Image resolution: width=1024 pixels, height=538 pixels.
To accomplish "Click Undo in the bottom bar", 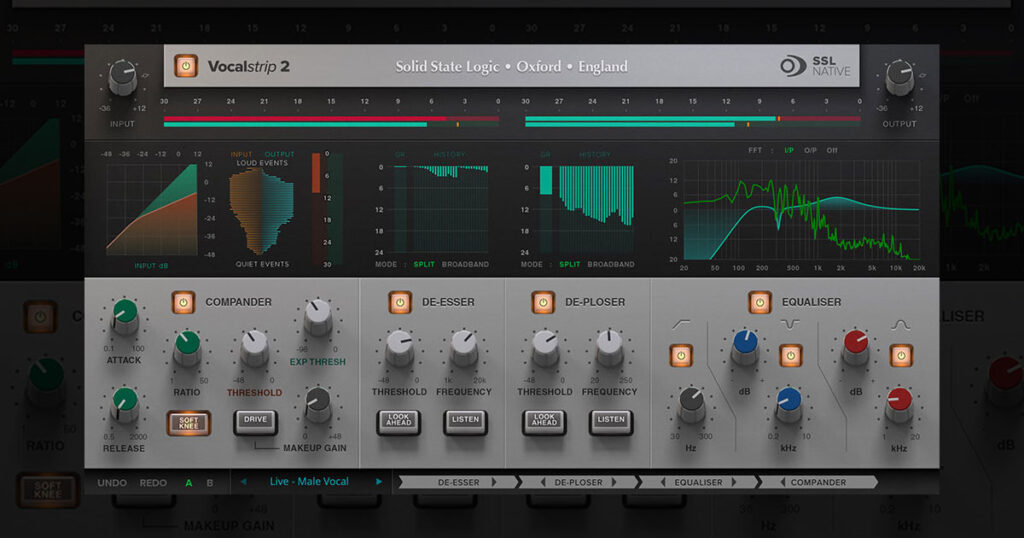I will [112, 483].
